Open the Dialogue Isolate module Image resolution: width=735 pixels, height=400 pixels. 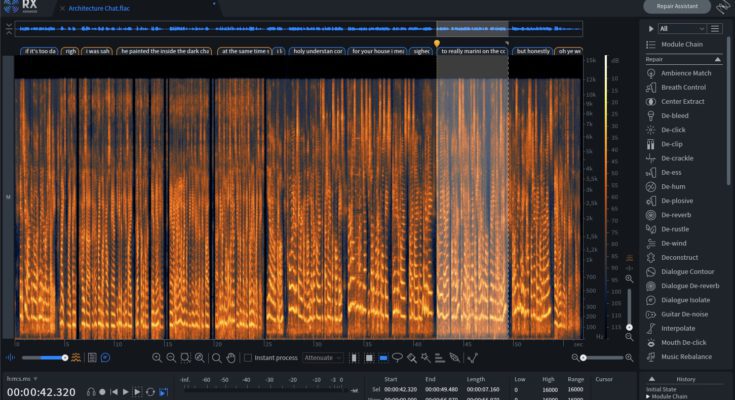684,299
